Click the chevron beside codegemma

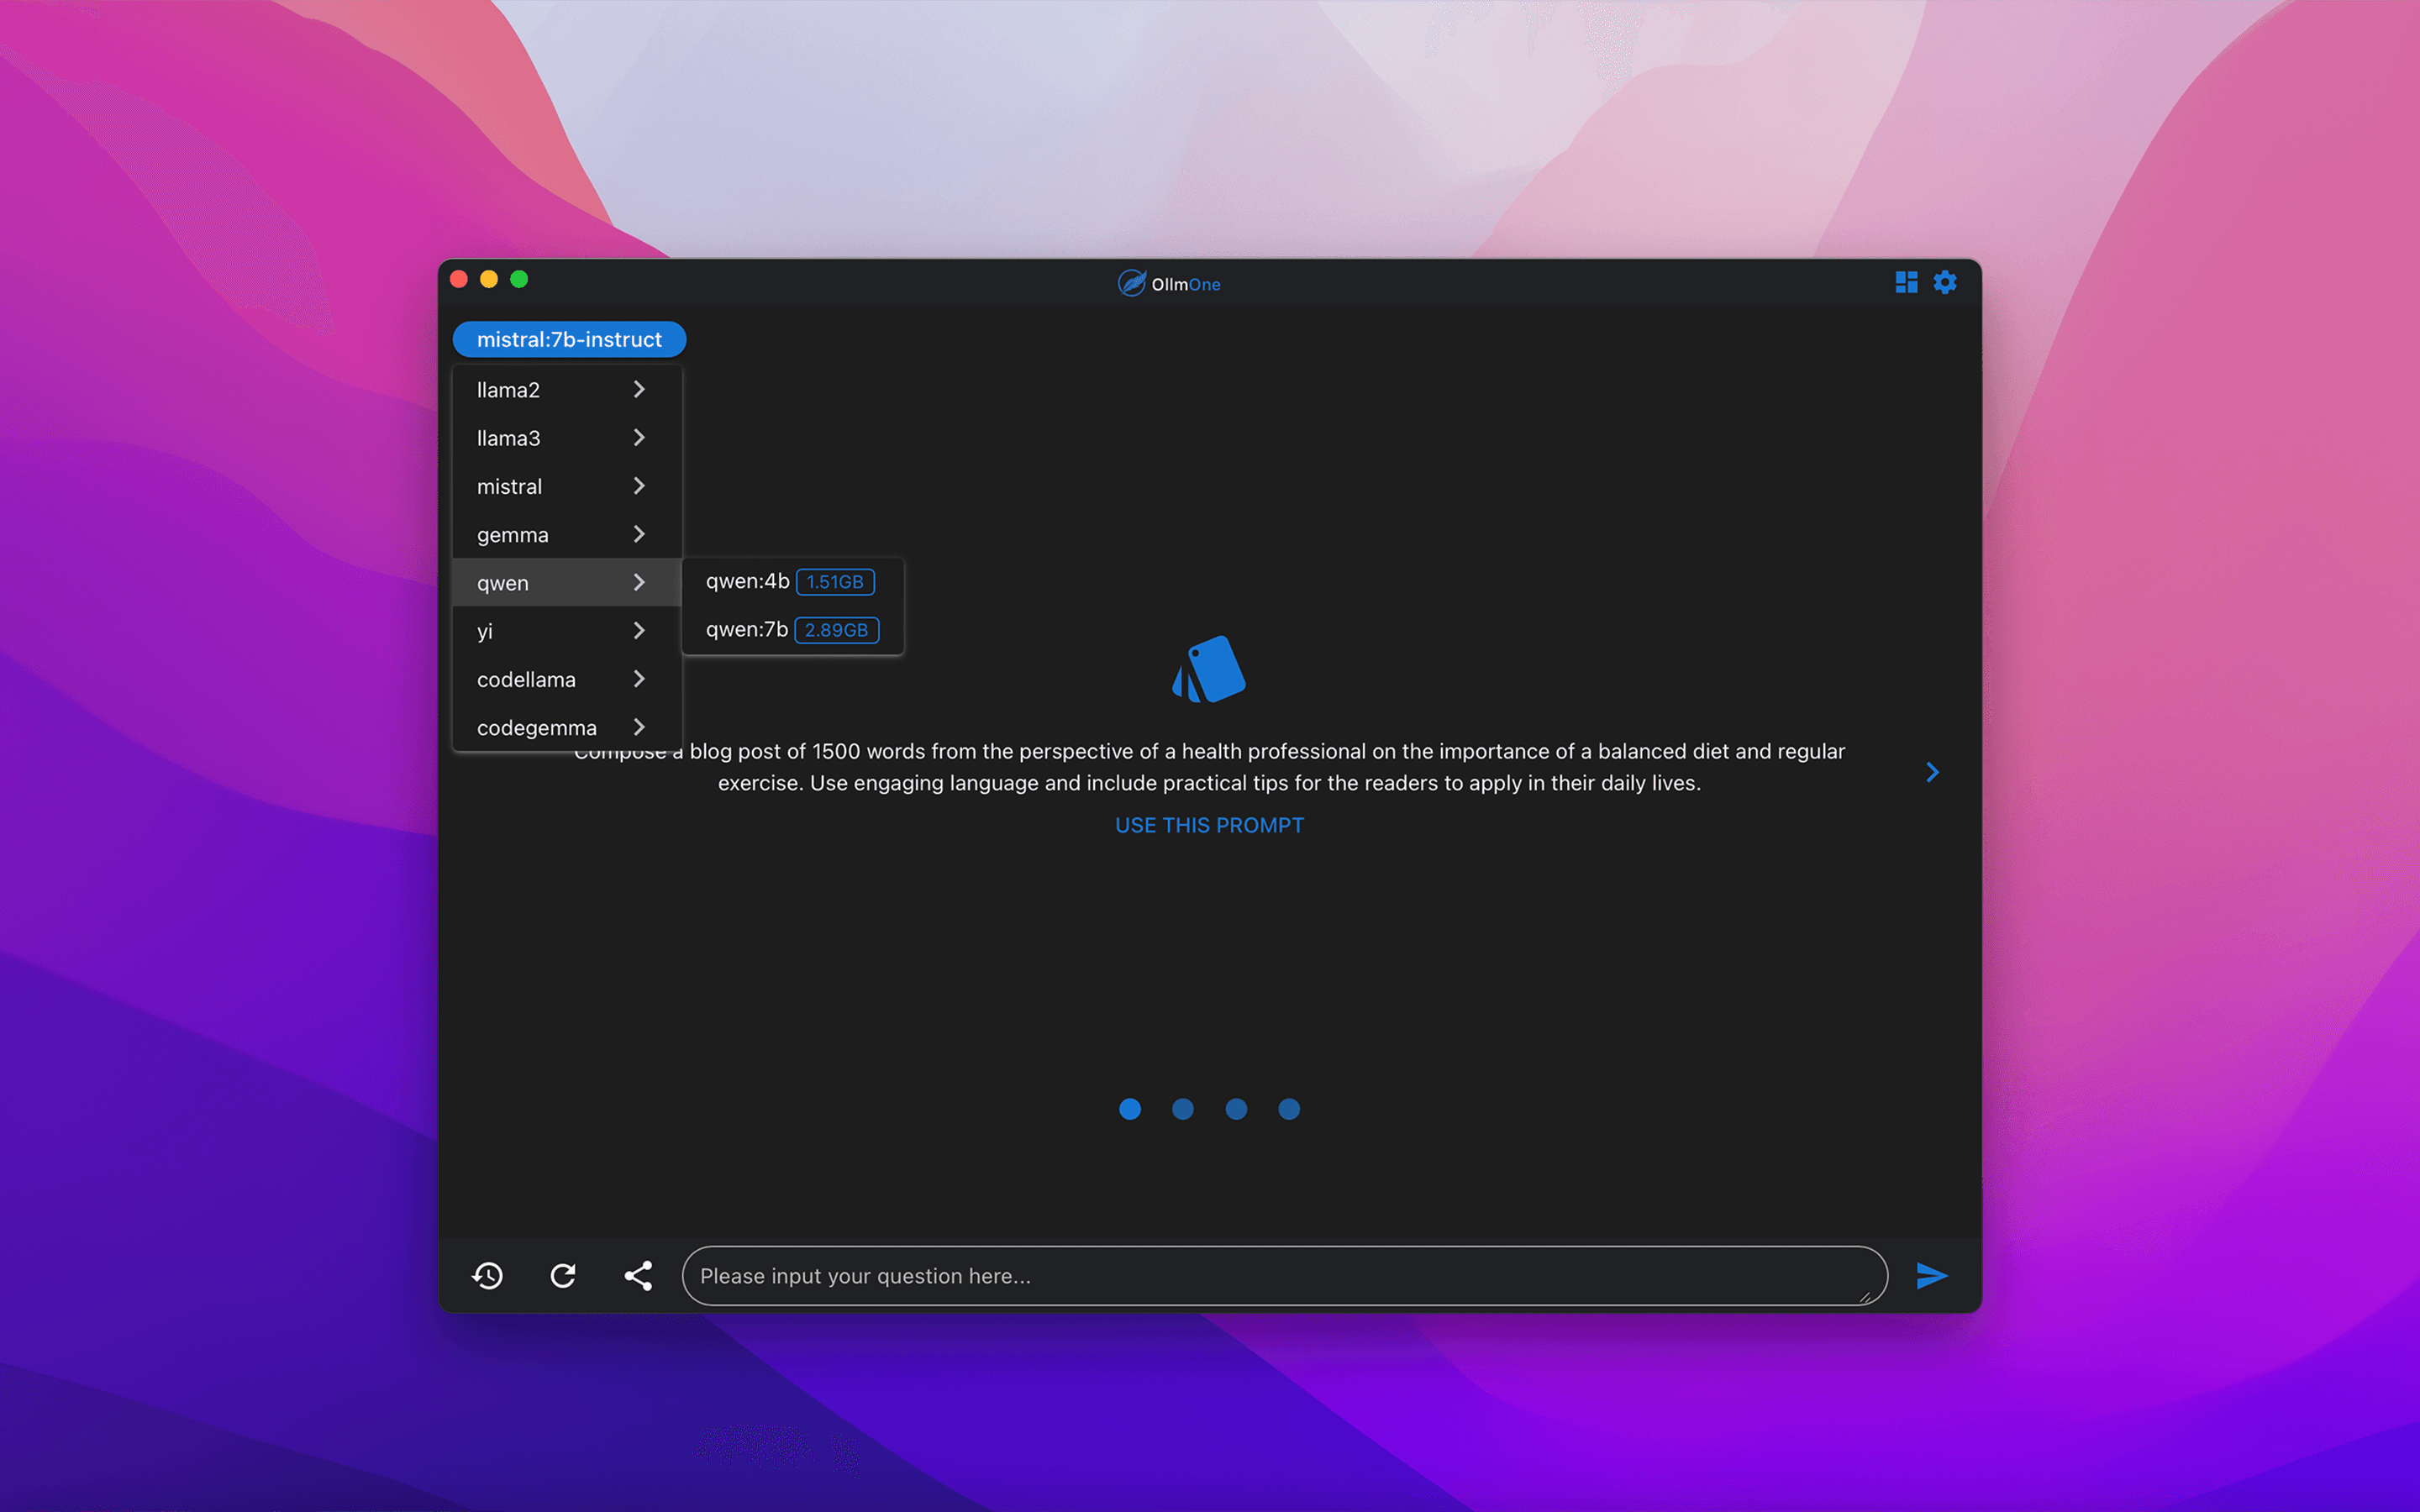point(639,727)
